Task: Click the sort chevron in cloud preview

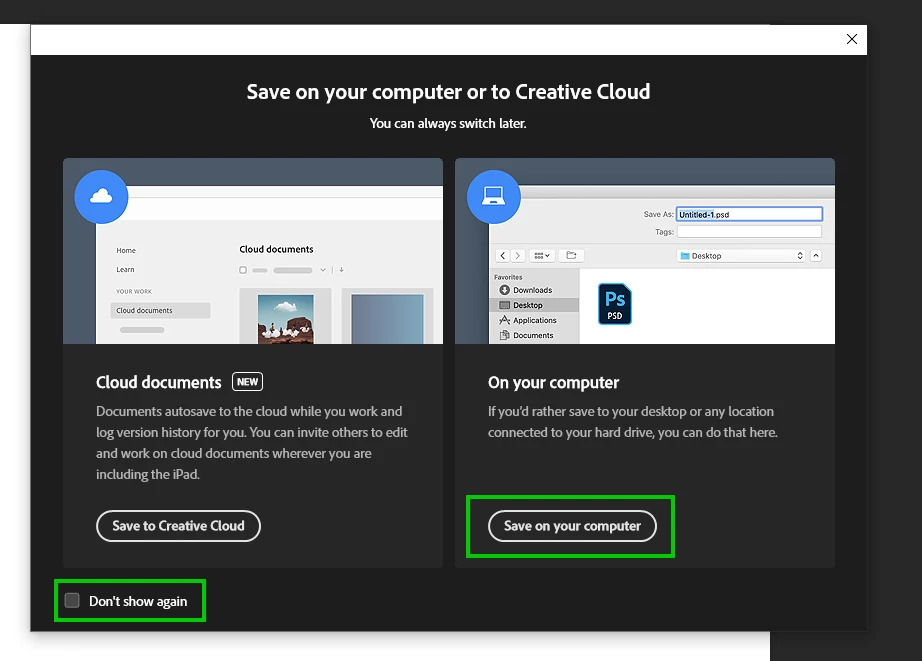Action: point(323,270)
